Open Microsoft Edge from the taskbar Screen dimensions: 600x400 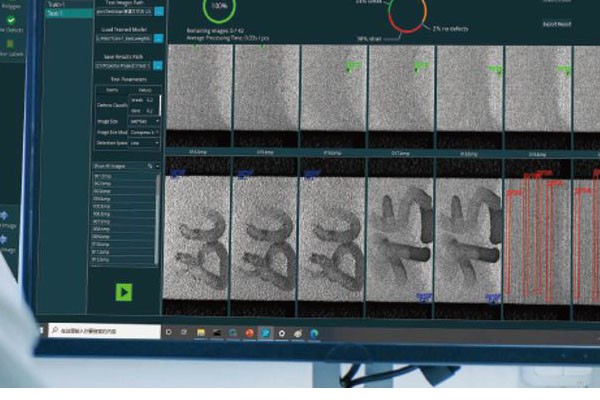coord(314,333)
